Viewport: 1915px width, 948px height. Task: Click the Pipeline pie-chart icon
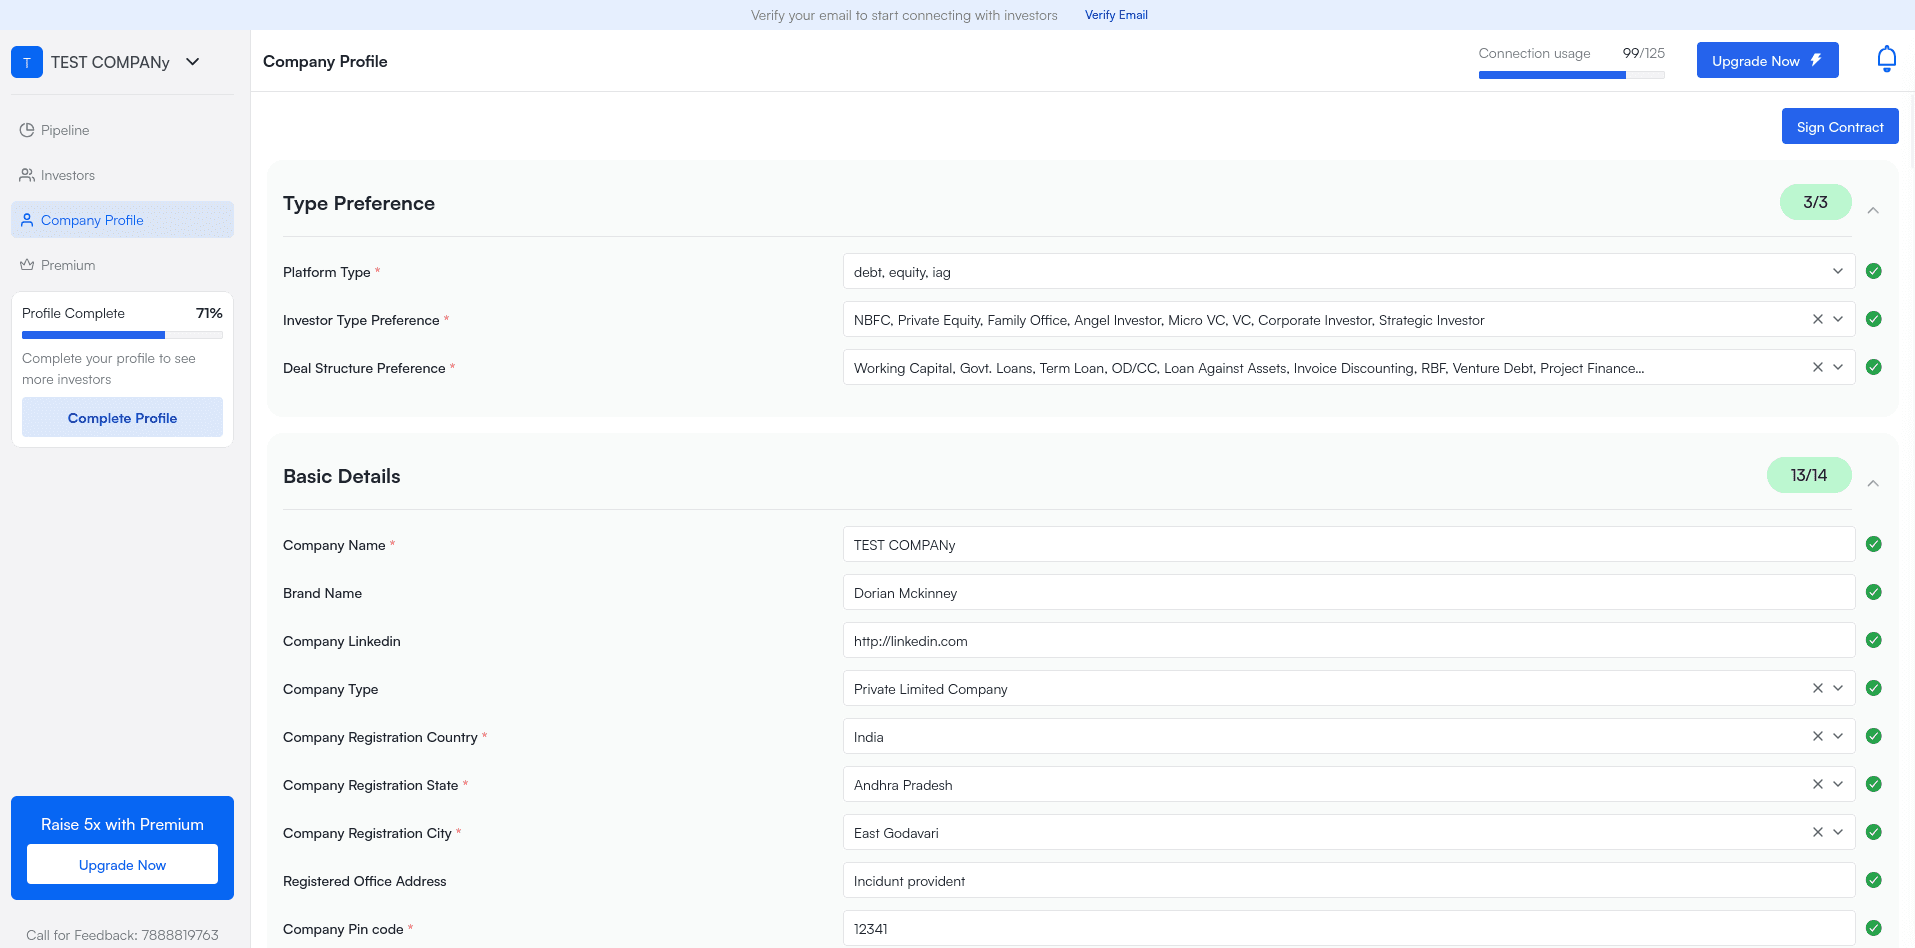click(27, 130)
